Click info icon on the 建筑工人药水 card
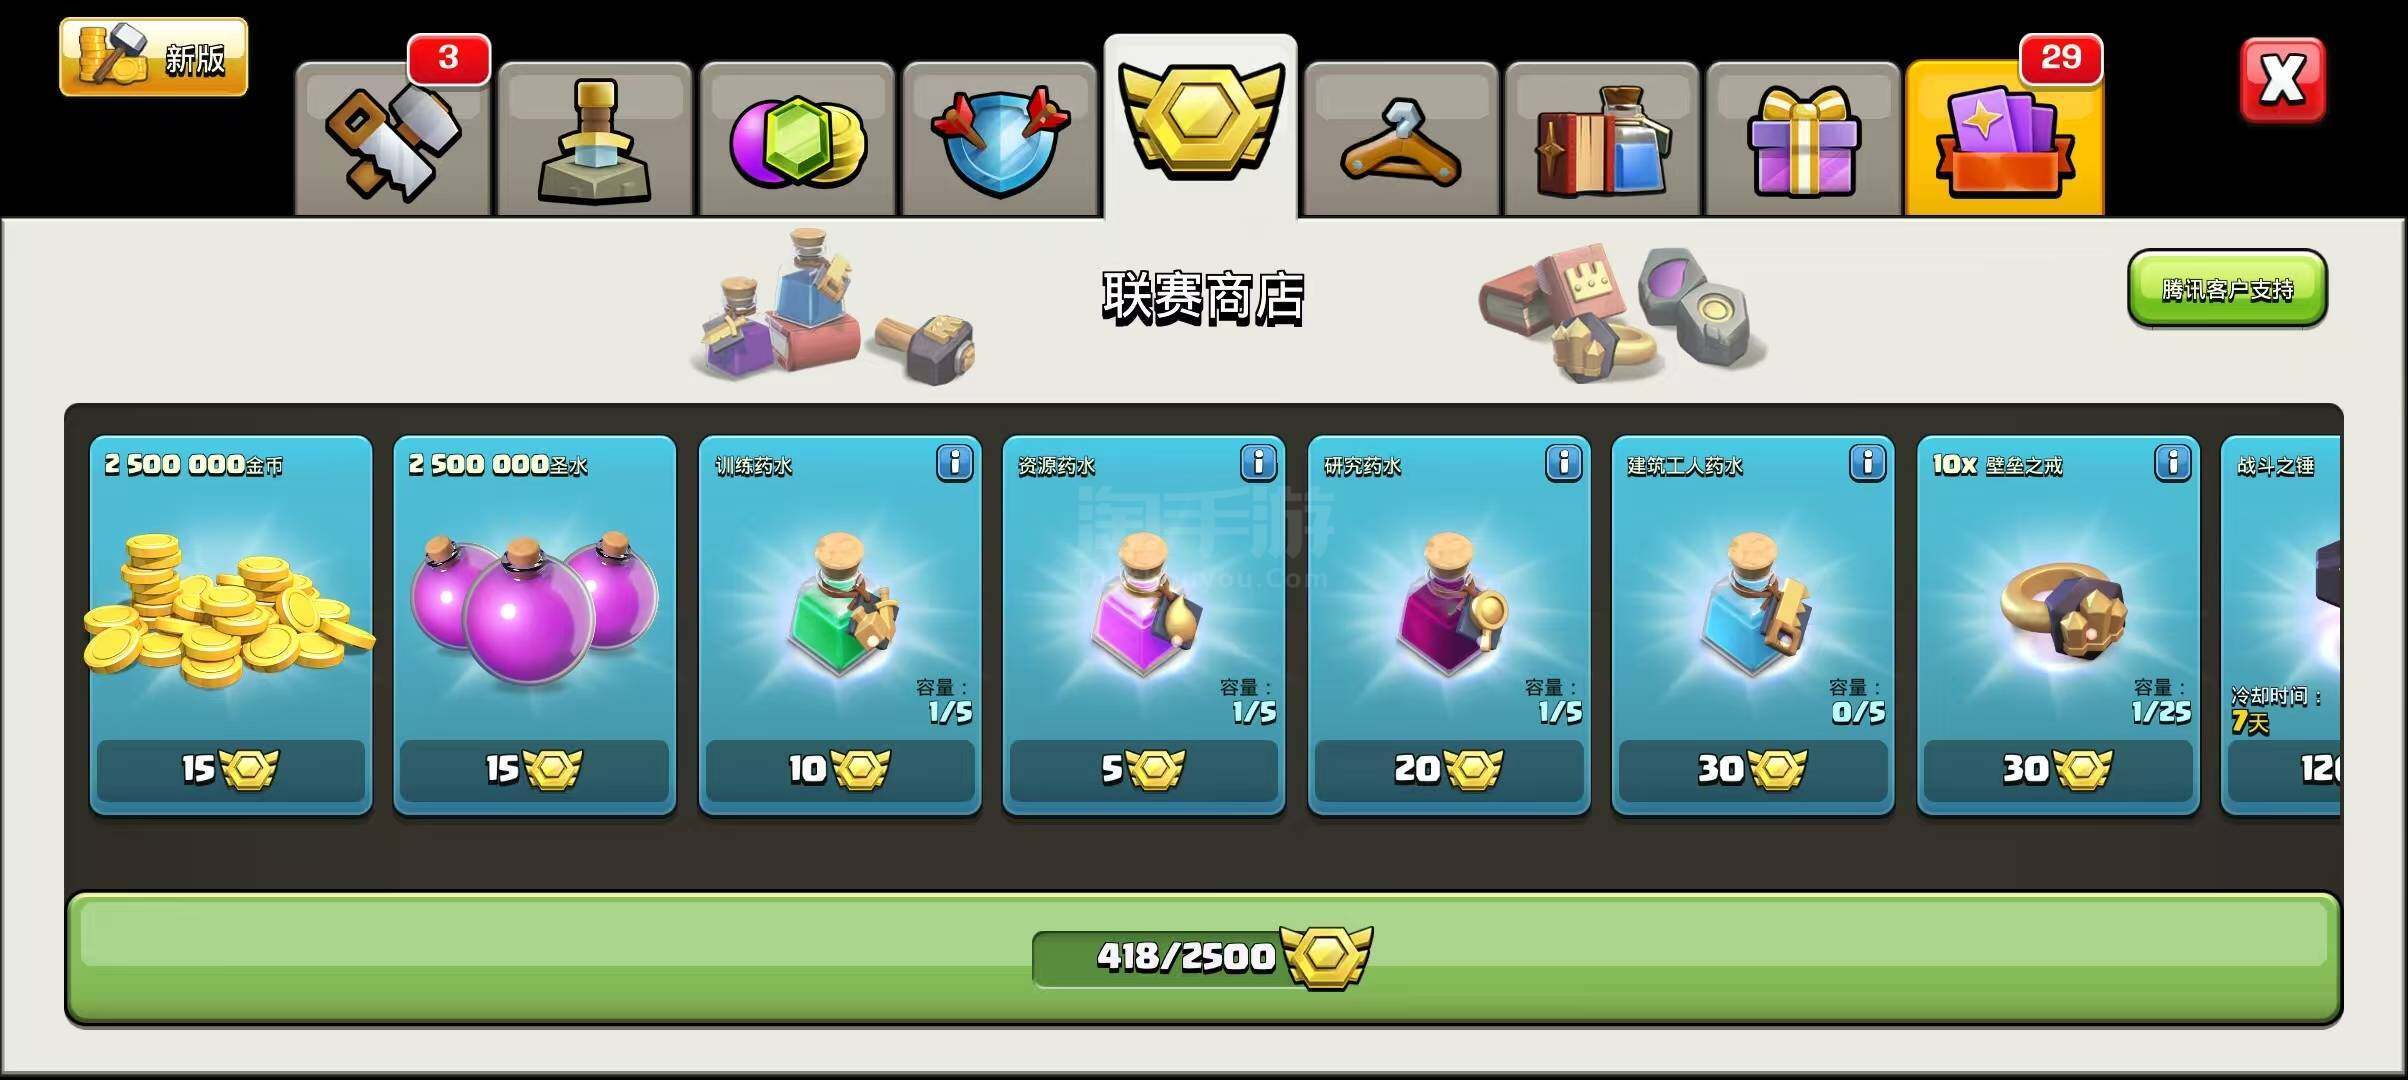The width and height of the screenshot is (2408, 1080). pyautogui.click(x=1867, y=463)
